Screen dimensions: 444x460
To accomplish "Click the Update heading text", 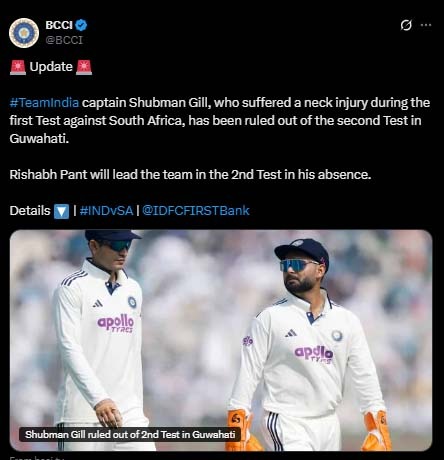I will coord(51,67).
